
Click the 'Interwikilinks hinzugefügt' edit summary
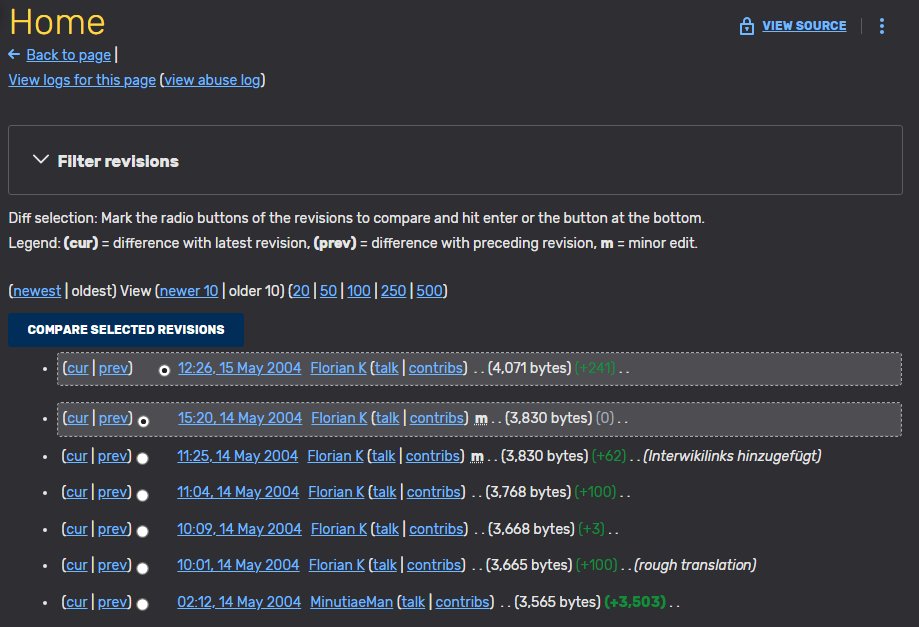[x=732, y=456]
